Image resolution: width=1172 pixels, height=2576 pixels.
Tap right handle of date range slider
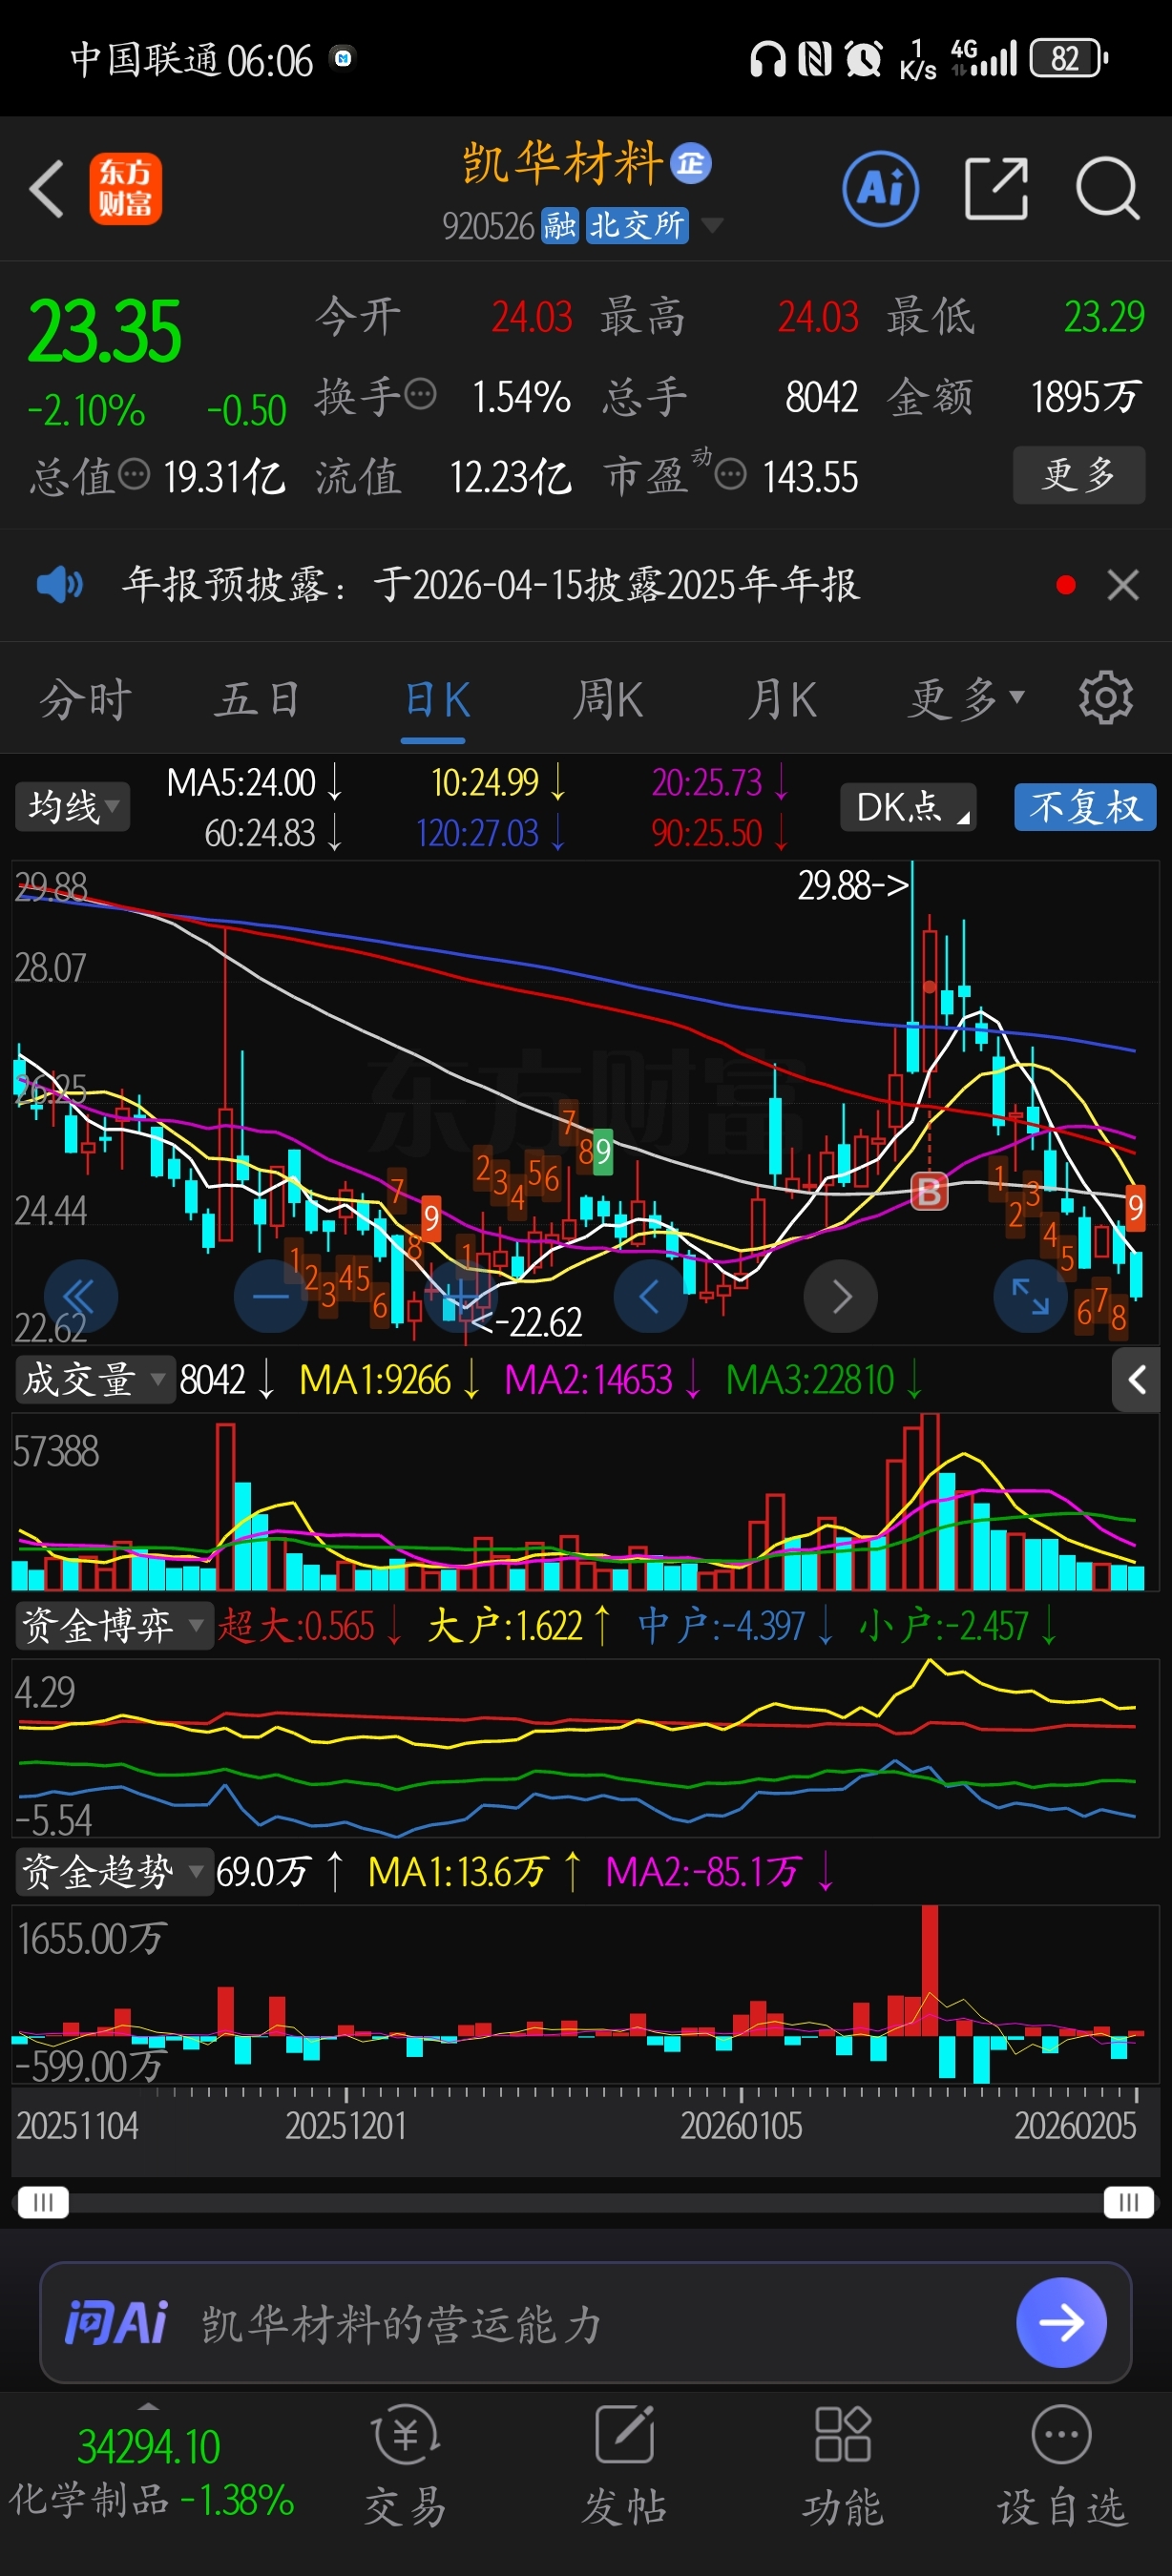pos(1129,2202)
